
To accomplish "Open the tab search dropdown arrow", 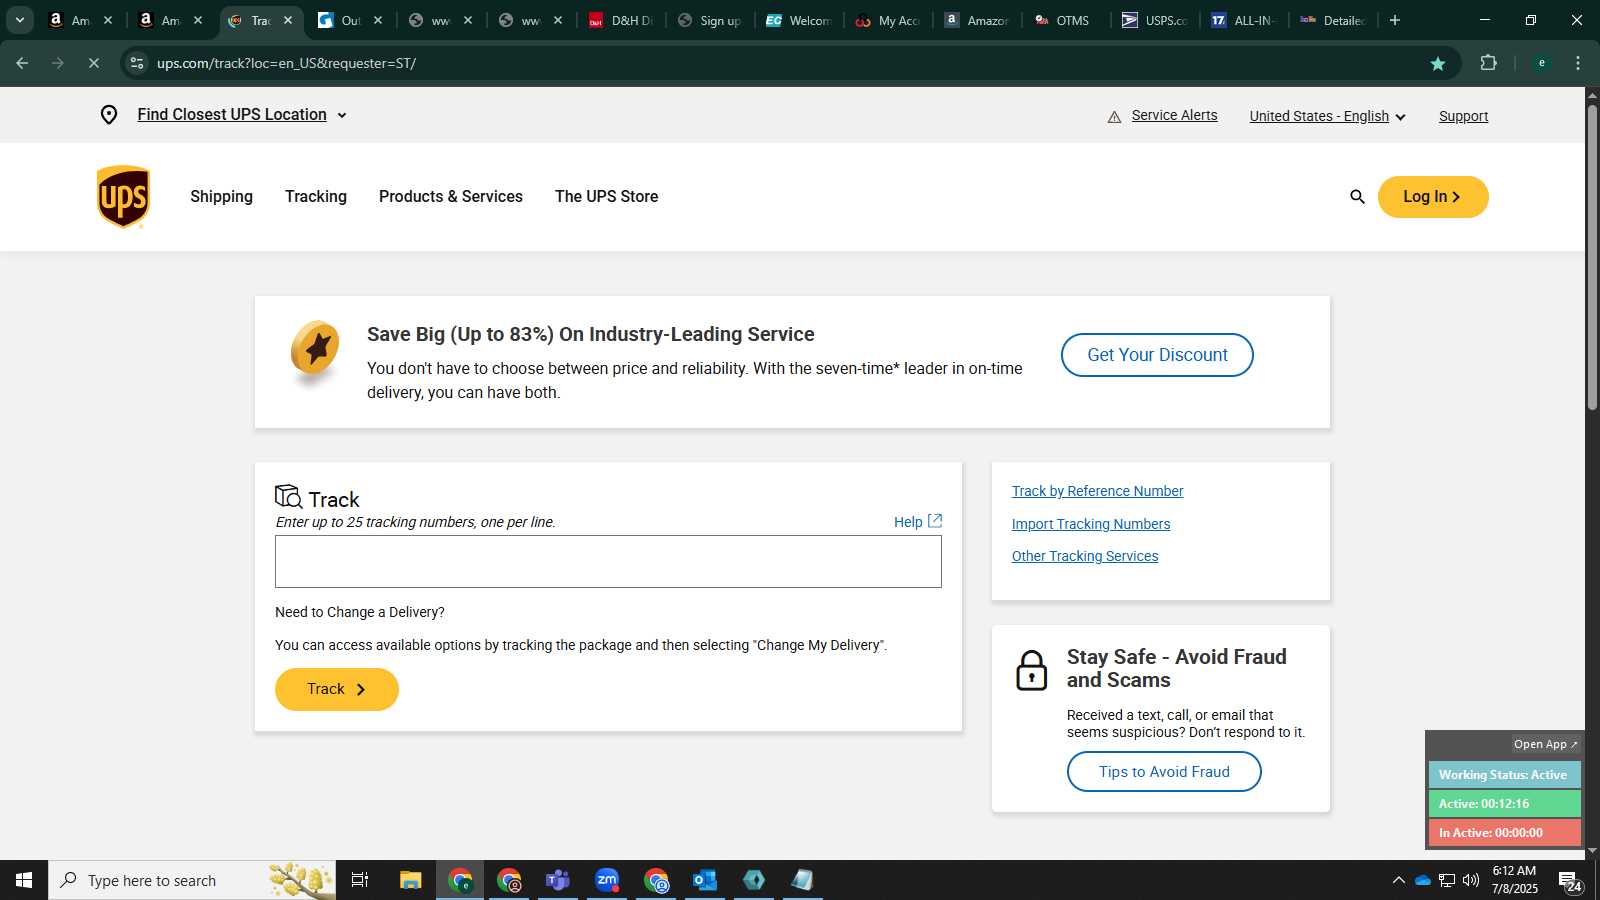I will (x=19, y=20).
